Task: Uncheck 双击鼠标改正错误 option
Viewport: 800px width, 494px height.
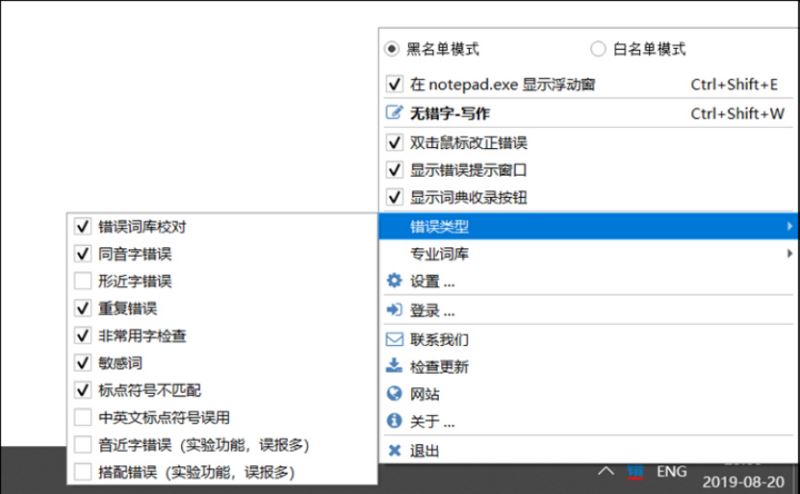Action: tap(394, 142)
